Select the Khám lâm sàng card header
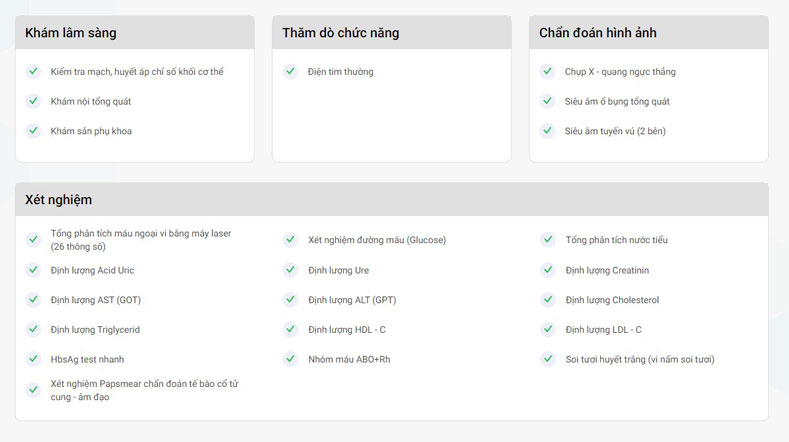 pyautogui.click(x=135, y=33)
